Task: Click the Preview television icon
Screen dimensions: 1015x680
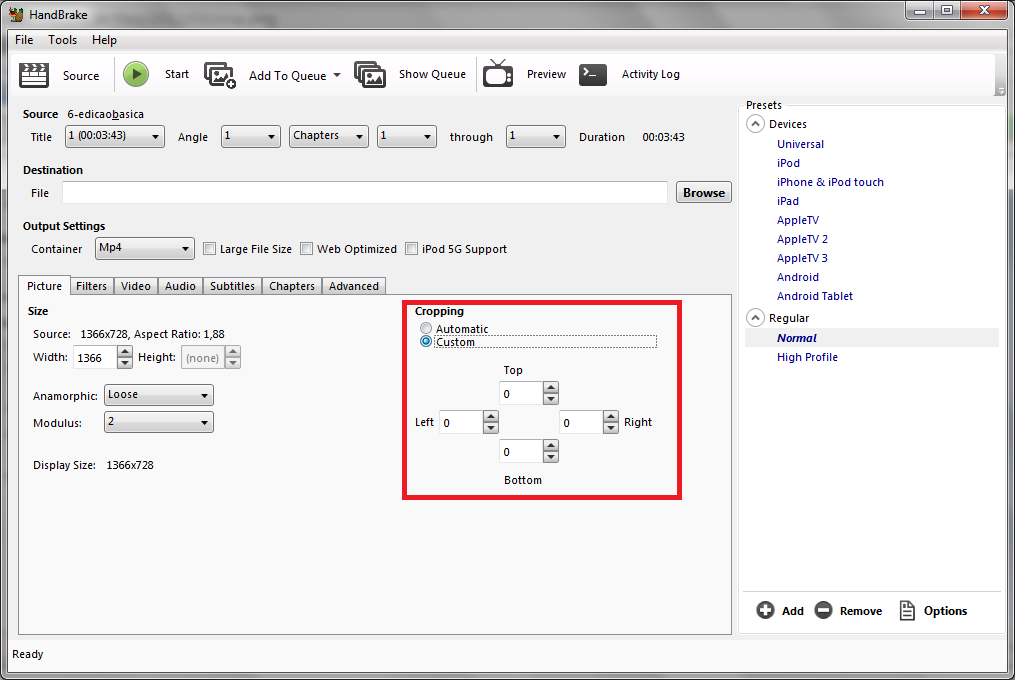Action: [x=498, y=73]
